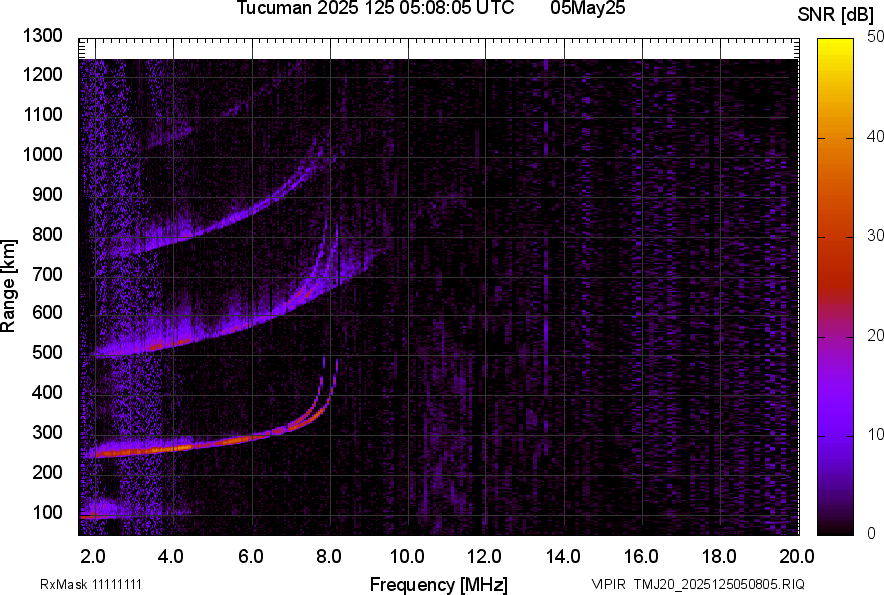884x595 pixels.
Task: Click the colorbar tick label 40
Action: coord(875,136)
